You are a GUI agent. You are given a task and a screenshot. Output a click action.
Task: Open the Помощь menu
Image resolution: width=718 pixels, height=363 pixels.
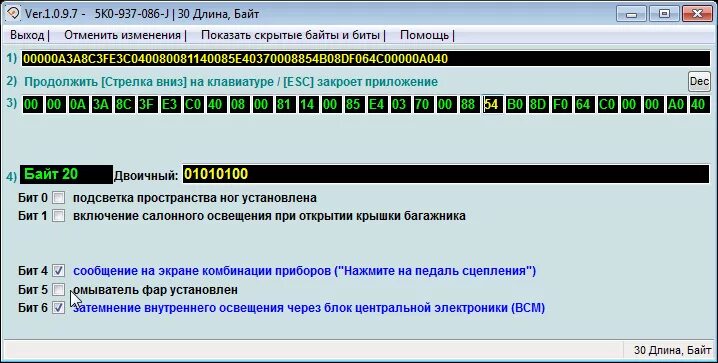click(424, 35)
